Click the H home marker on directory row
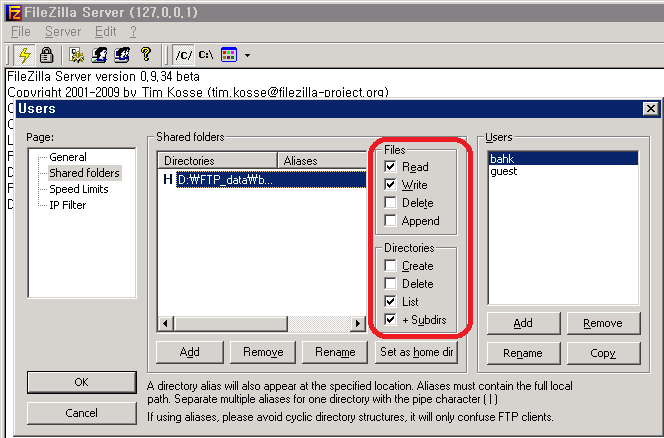 pos(168,180)
